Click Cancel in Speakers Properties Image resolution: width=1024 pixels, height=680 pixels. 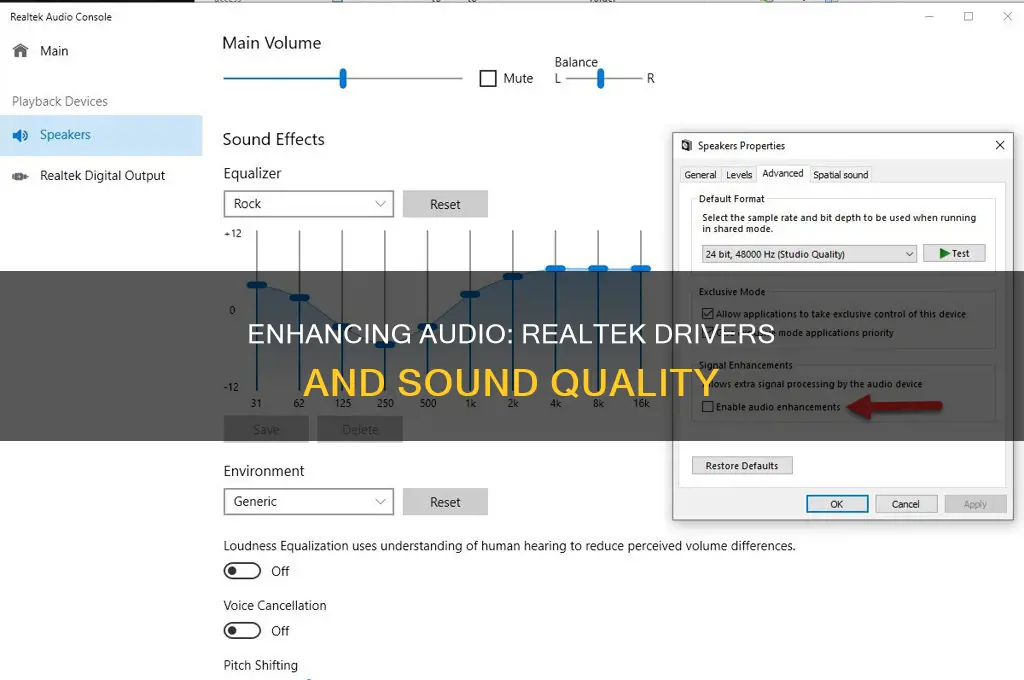point(906,504)
